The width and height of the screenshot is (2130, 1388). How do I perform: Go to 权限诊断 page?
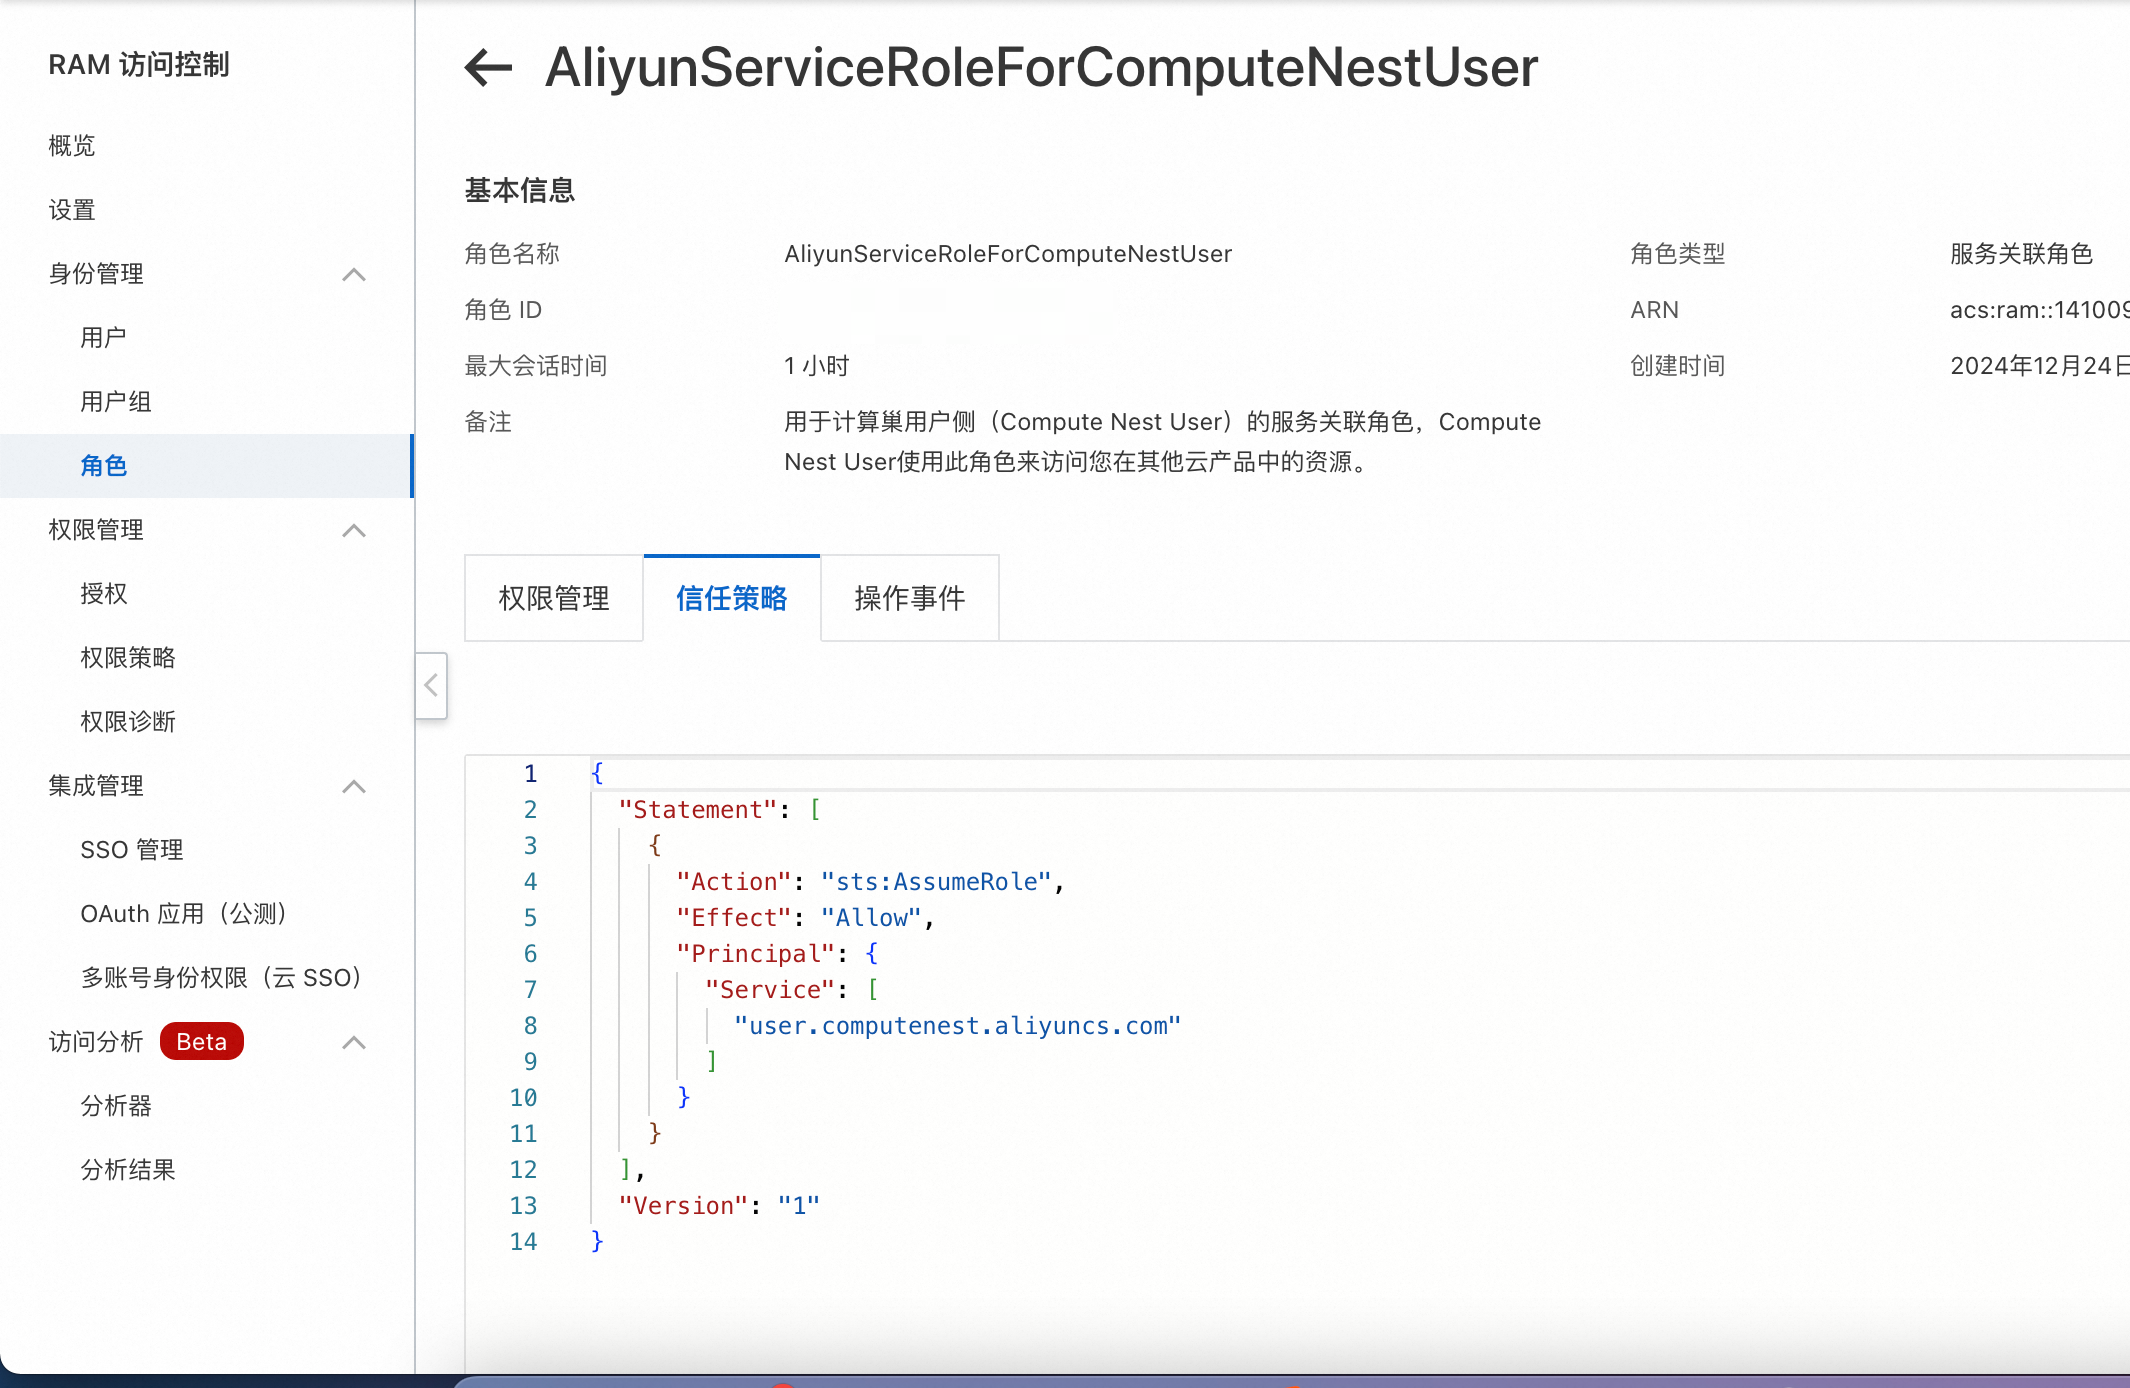click(x=128, y=722)
